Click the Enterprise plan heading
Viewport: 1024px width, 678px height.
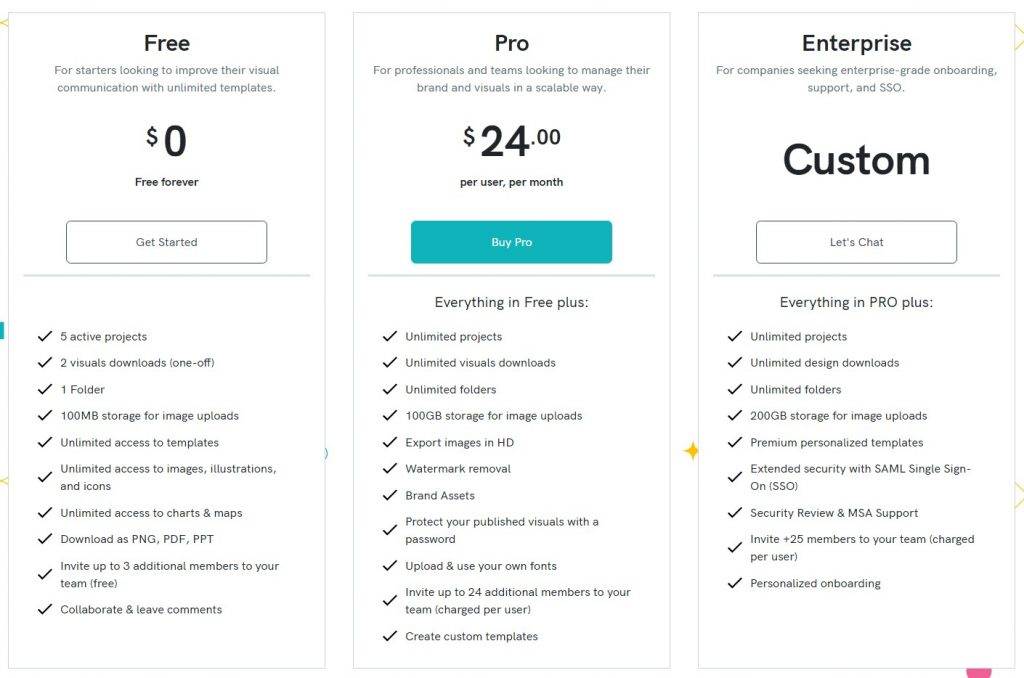(856, 43)
